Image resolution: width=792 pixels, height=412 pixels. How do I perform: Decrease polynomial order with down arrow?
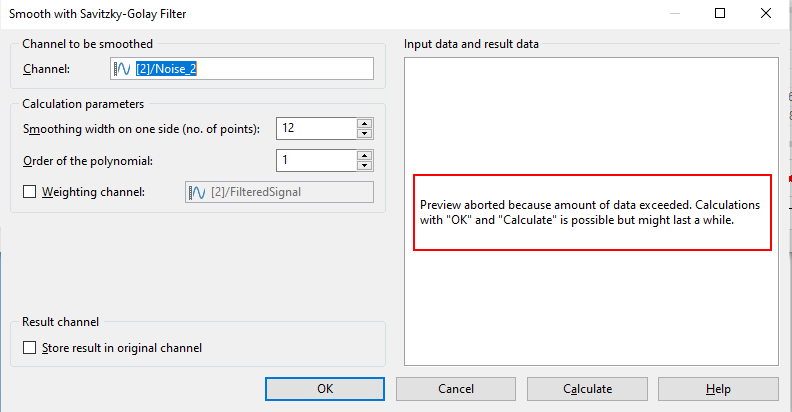pyautogui.click(x=365, y=166)
